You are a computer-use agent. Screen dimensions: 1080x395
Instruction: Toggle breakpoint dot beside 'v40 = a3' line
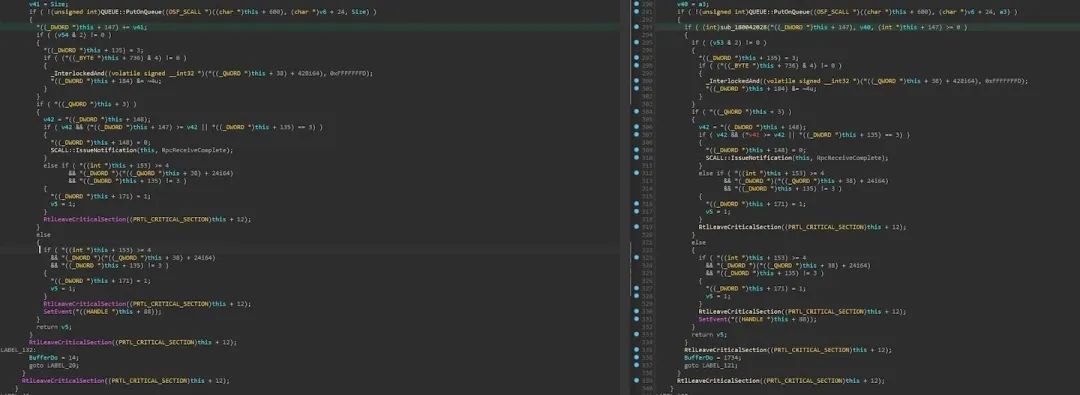pos(636,4)
